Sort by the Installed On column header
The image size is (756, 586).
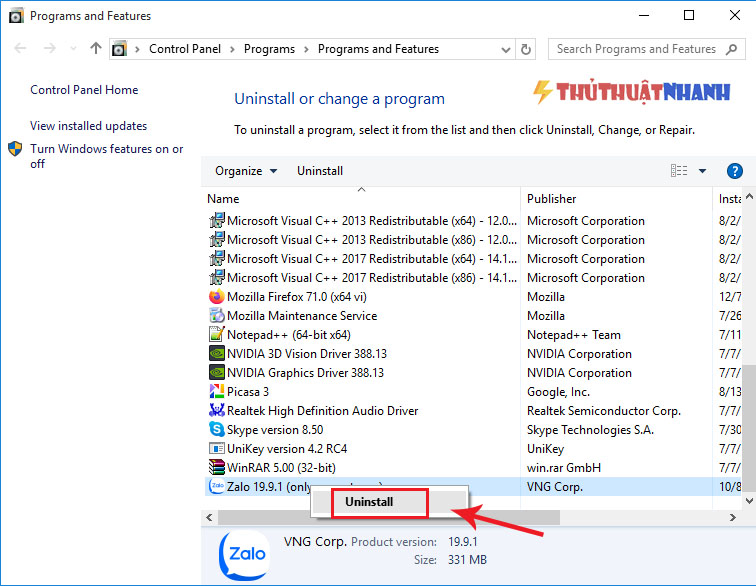(728, 199)
